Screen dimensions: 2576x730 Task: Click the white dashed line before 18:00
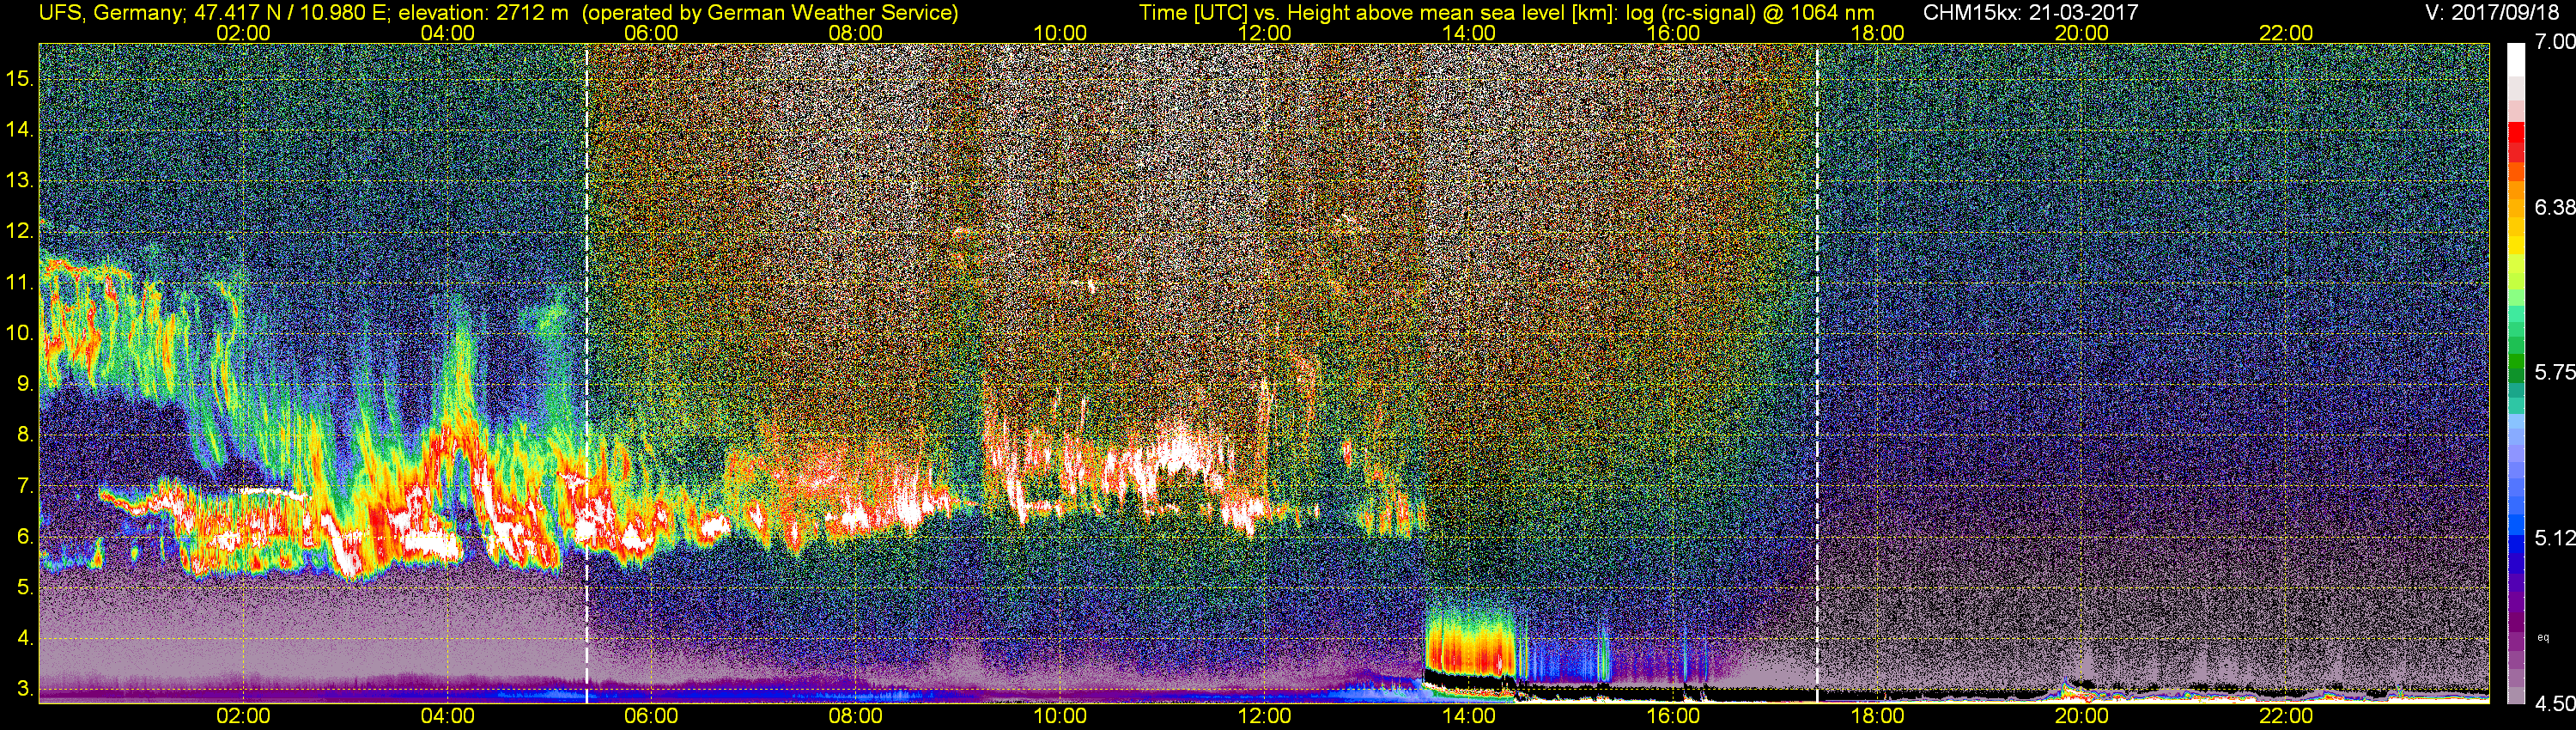pyautogui.click(x=1817, y=372)
